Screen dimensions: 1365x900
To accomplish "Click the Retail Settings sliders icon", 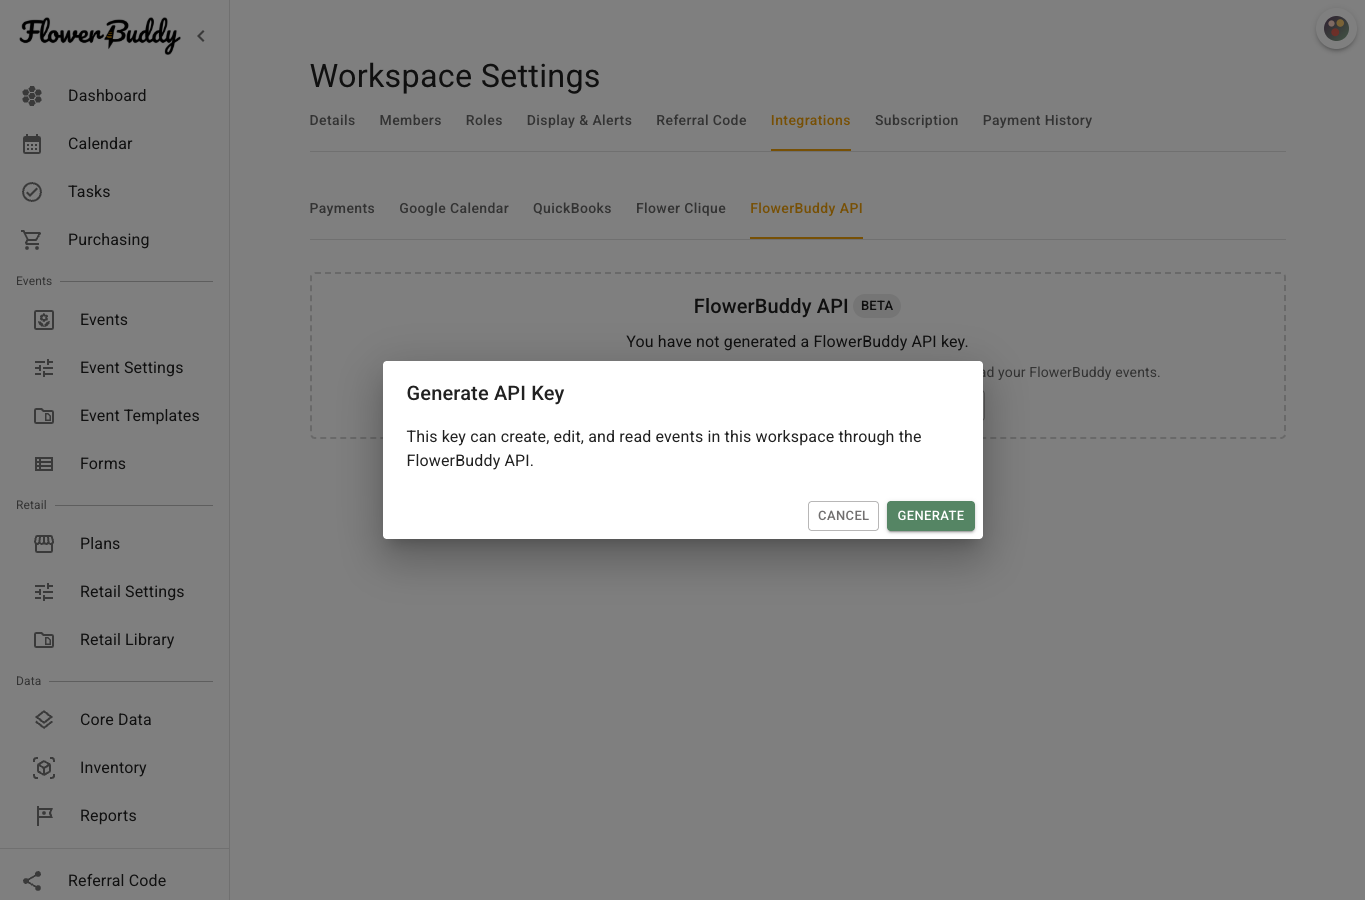I will 44,592.
